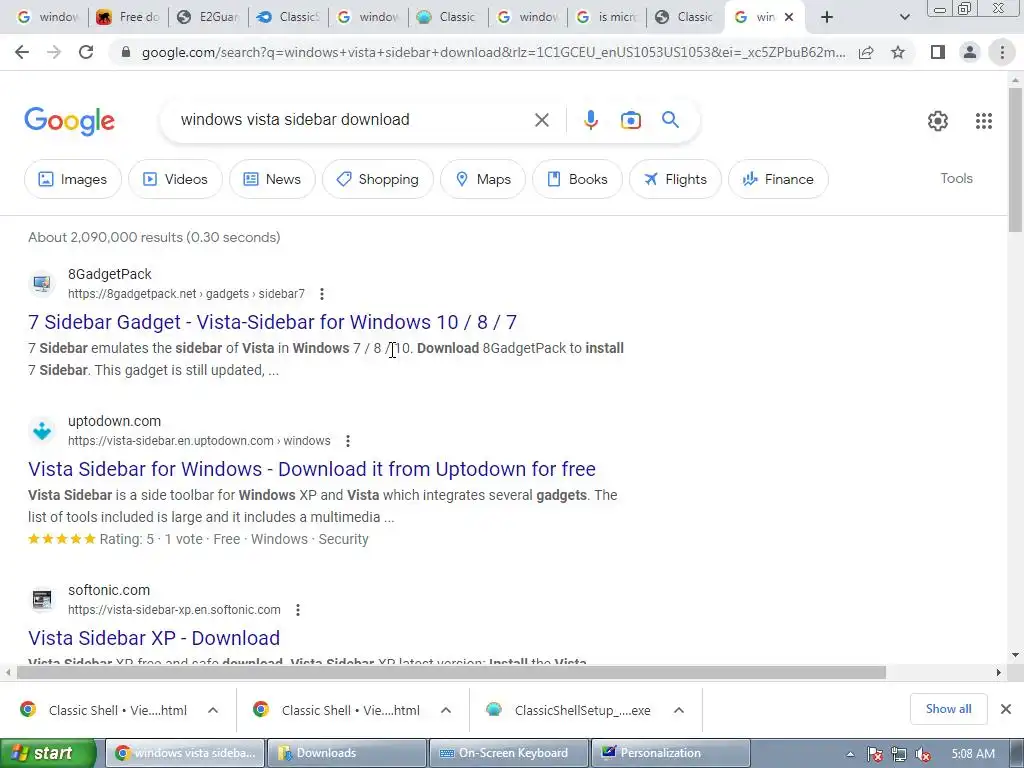Click the 5:08 AM taskbar clock
This screenshot has height=768, width=1024.
pos(973,754)
